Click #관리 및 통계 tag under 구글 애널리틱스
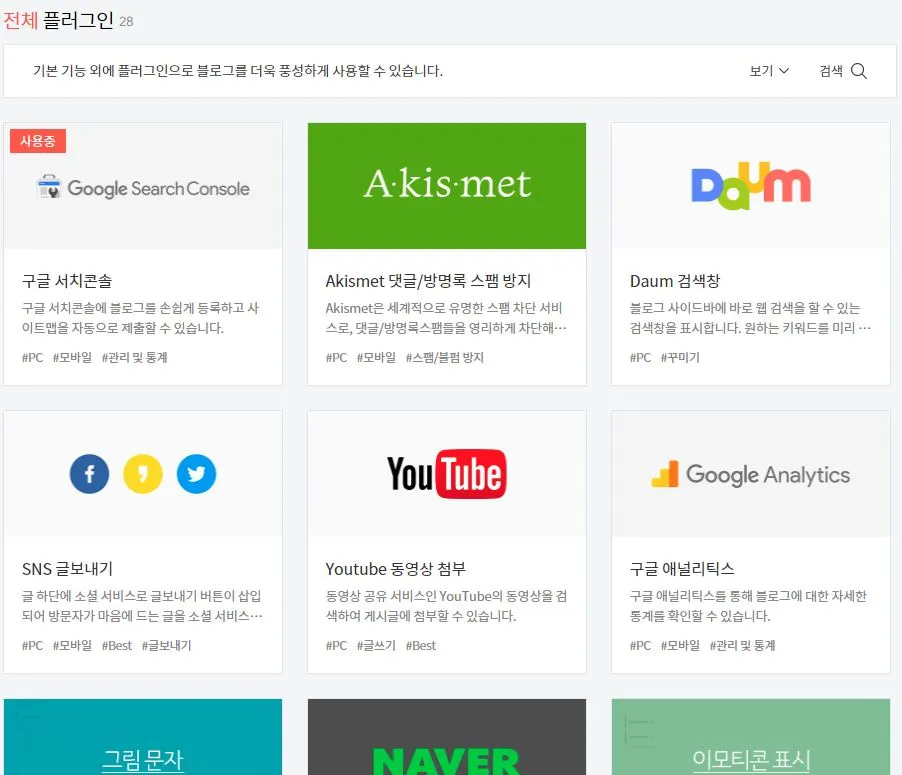Viewport: 902px width, 775px height. click(743, 646)
